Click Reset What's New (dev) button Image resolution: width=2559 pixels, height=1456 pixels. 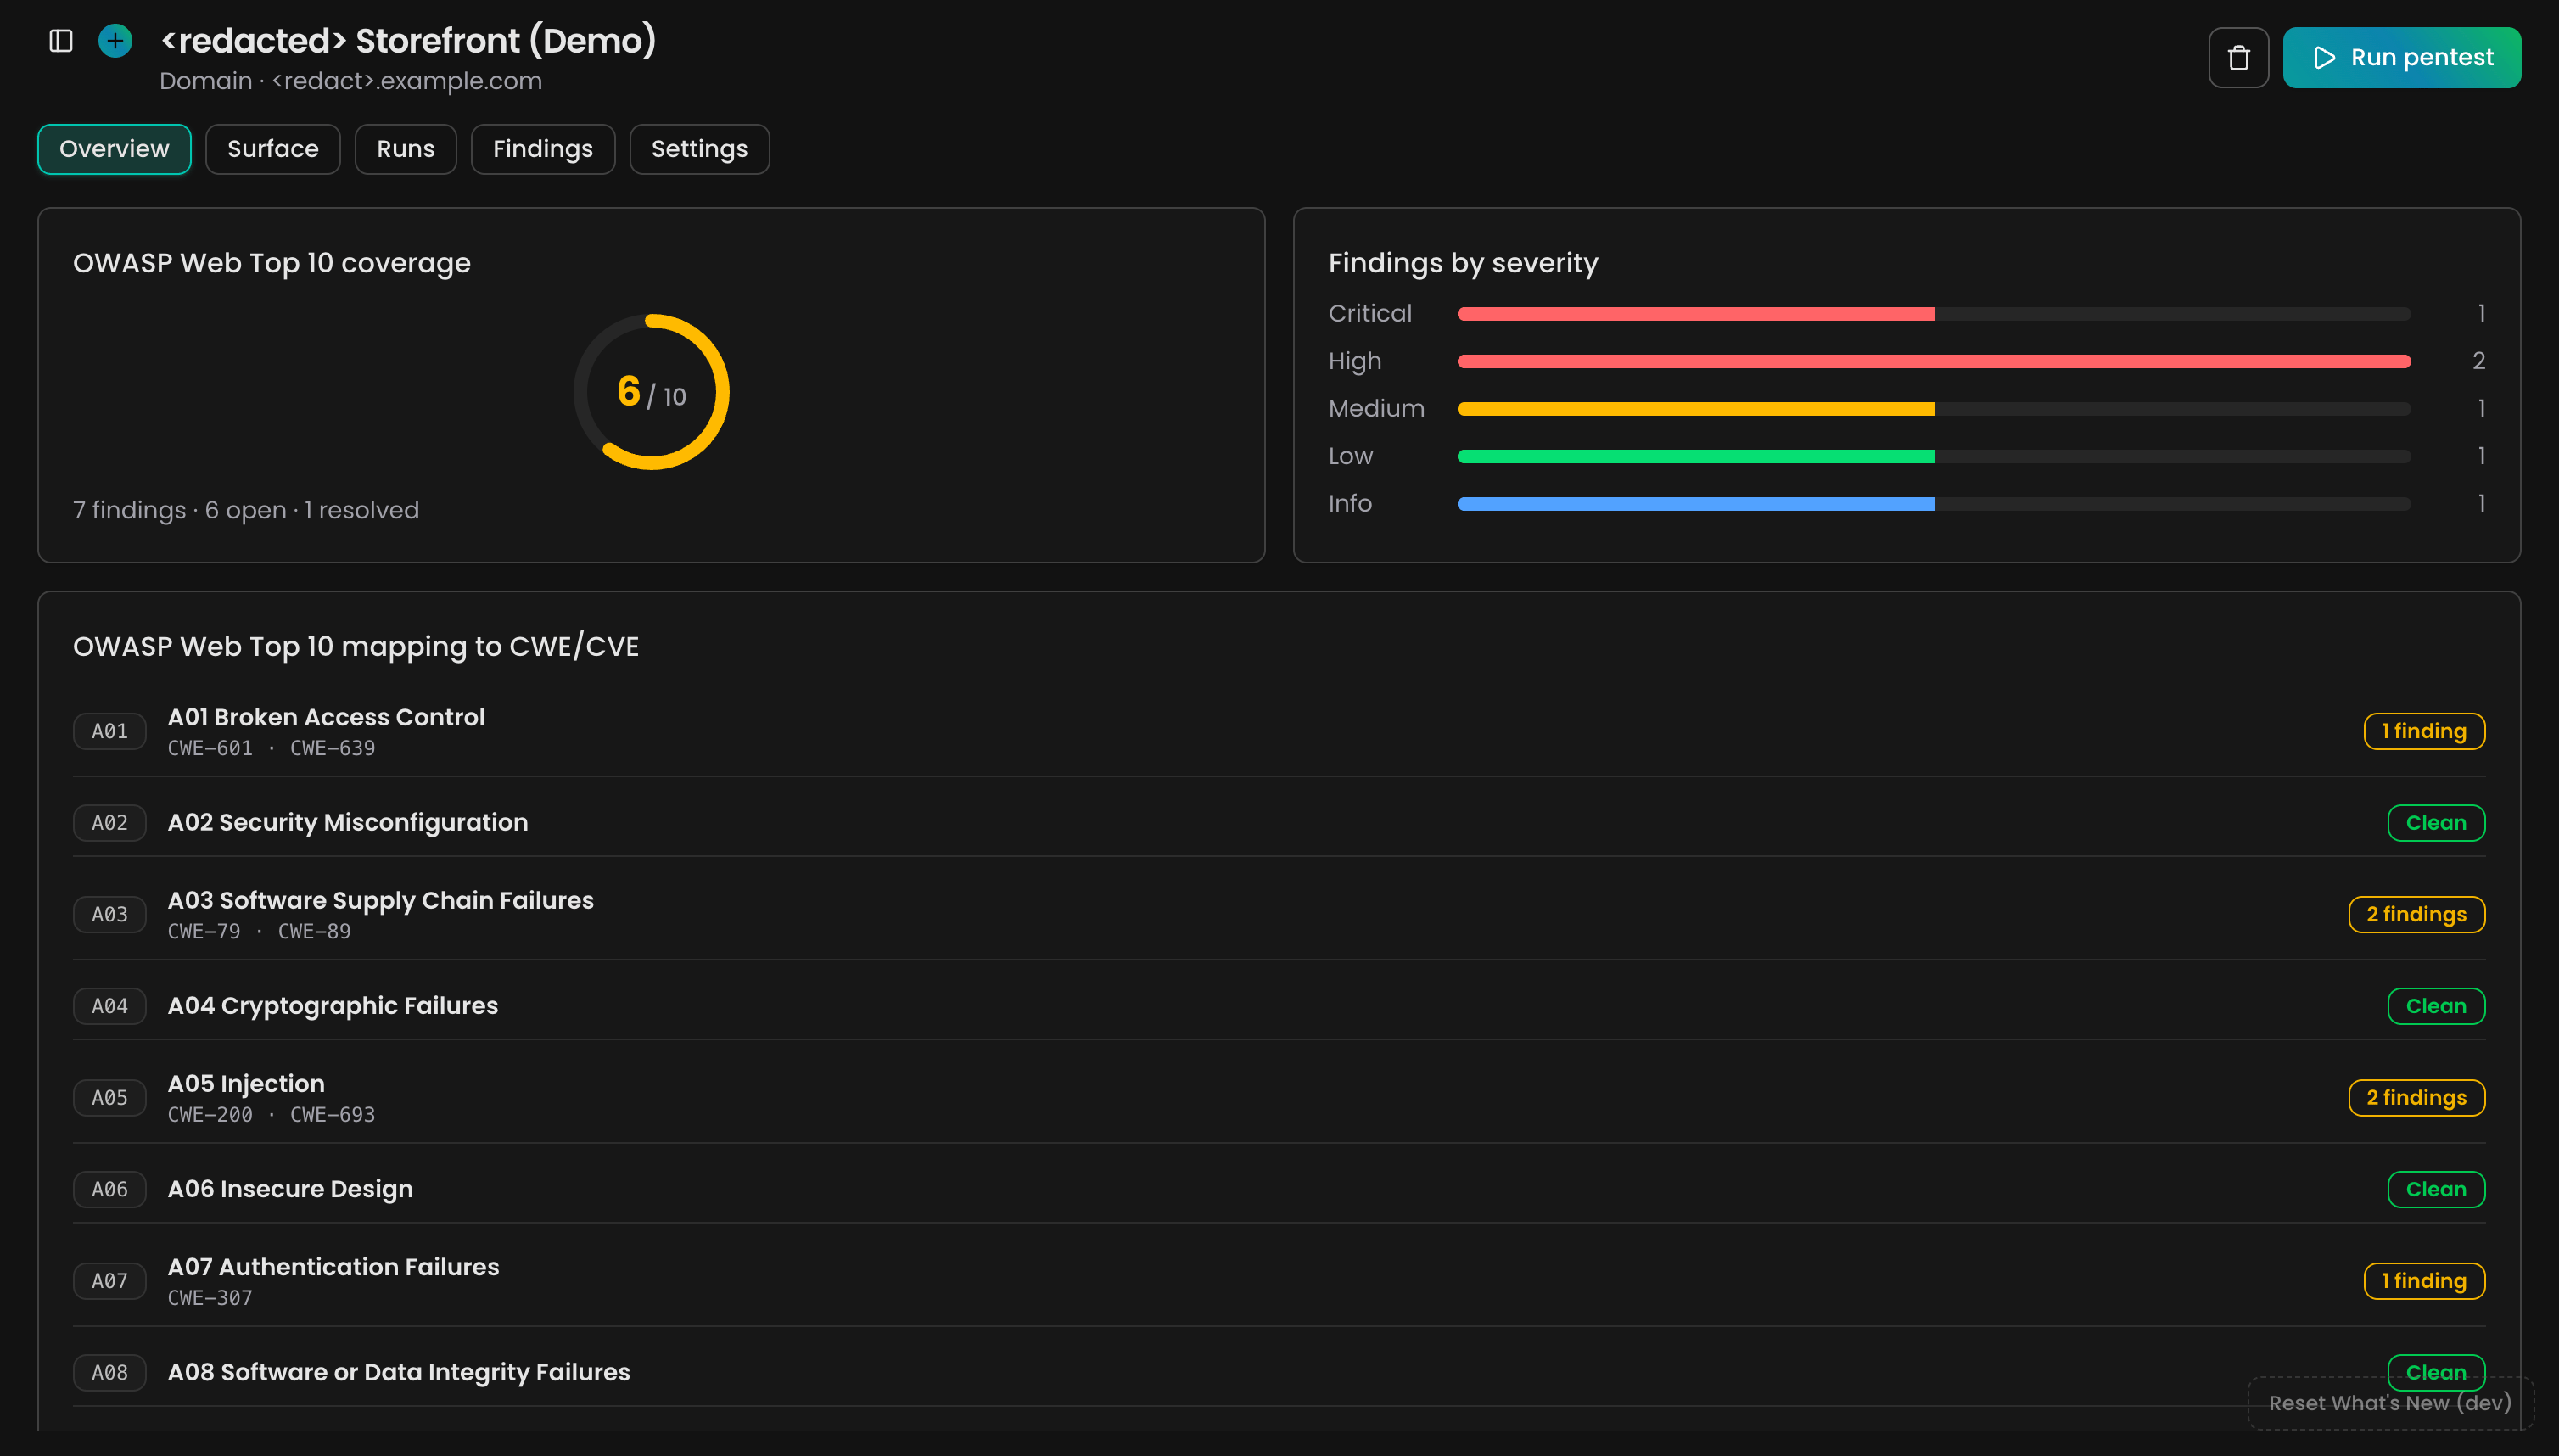click(x=2390, y=1403)
